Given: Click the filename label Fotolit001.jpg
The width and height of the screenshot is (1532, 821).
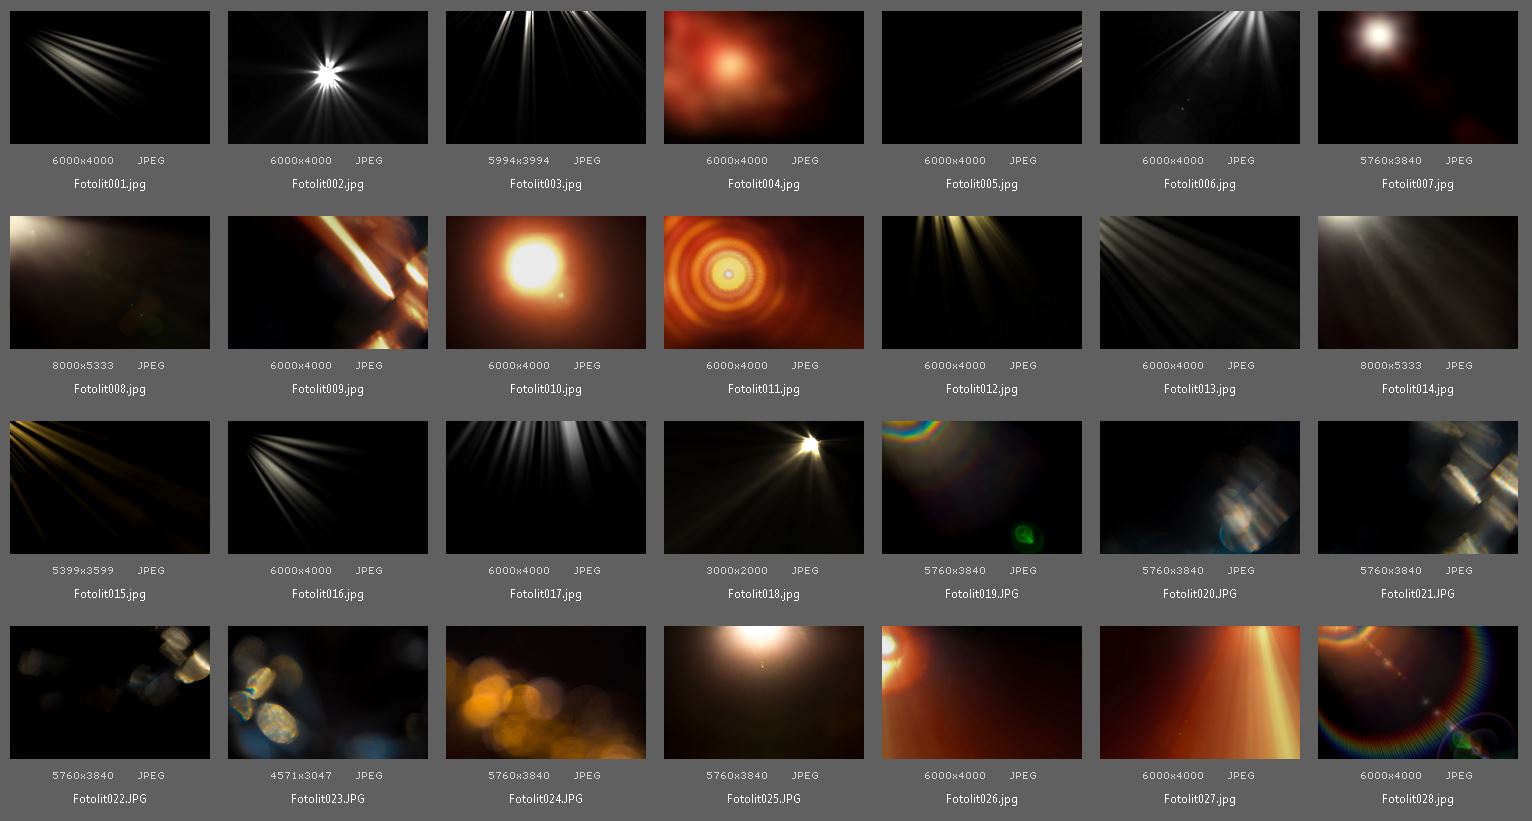Looking at the screenshot, I should (109, 184).
